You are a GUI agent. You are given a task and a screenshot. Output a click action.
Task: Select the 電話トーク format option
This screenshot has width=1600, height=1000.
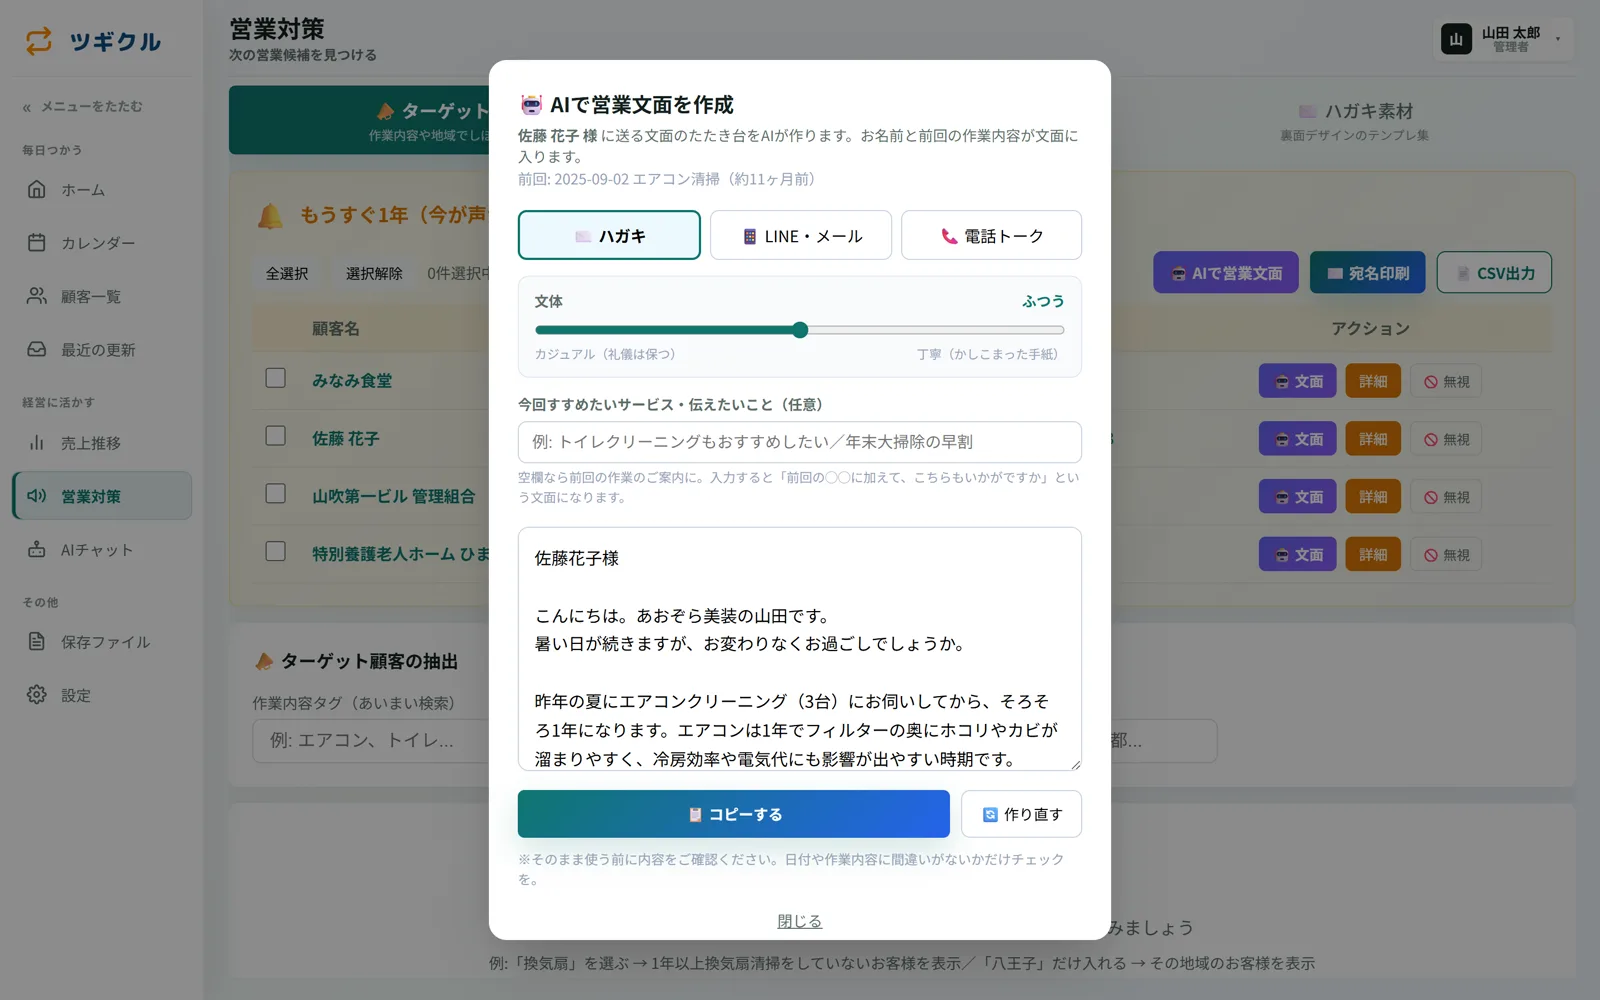click(991, 235)
